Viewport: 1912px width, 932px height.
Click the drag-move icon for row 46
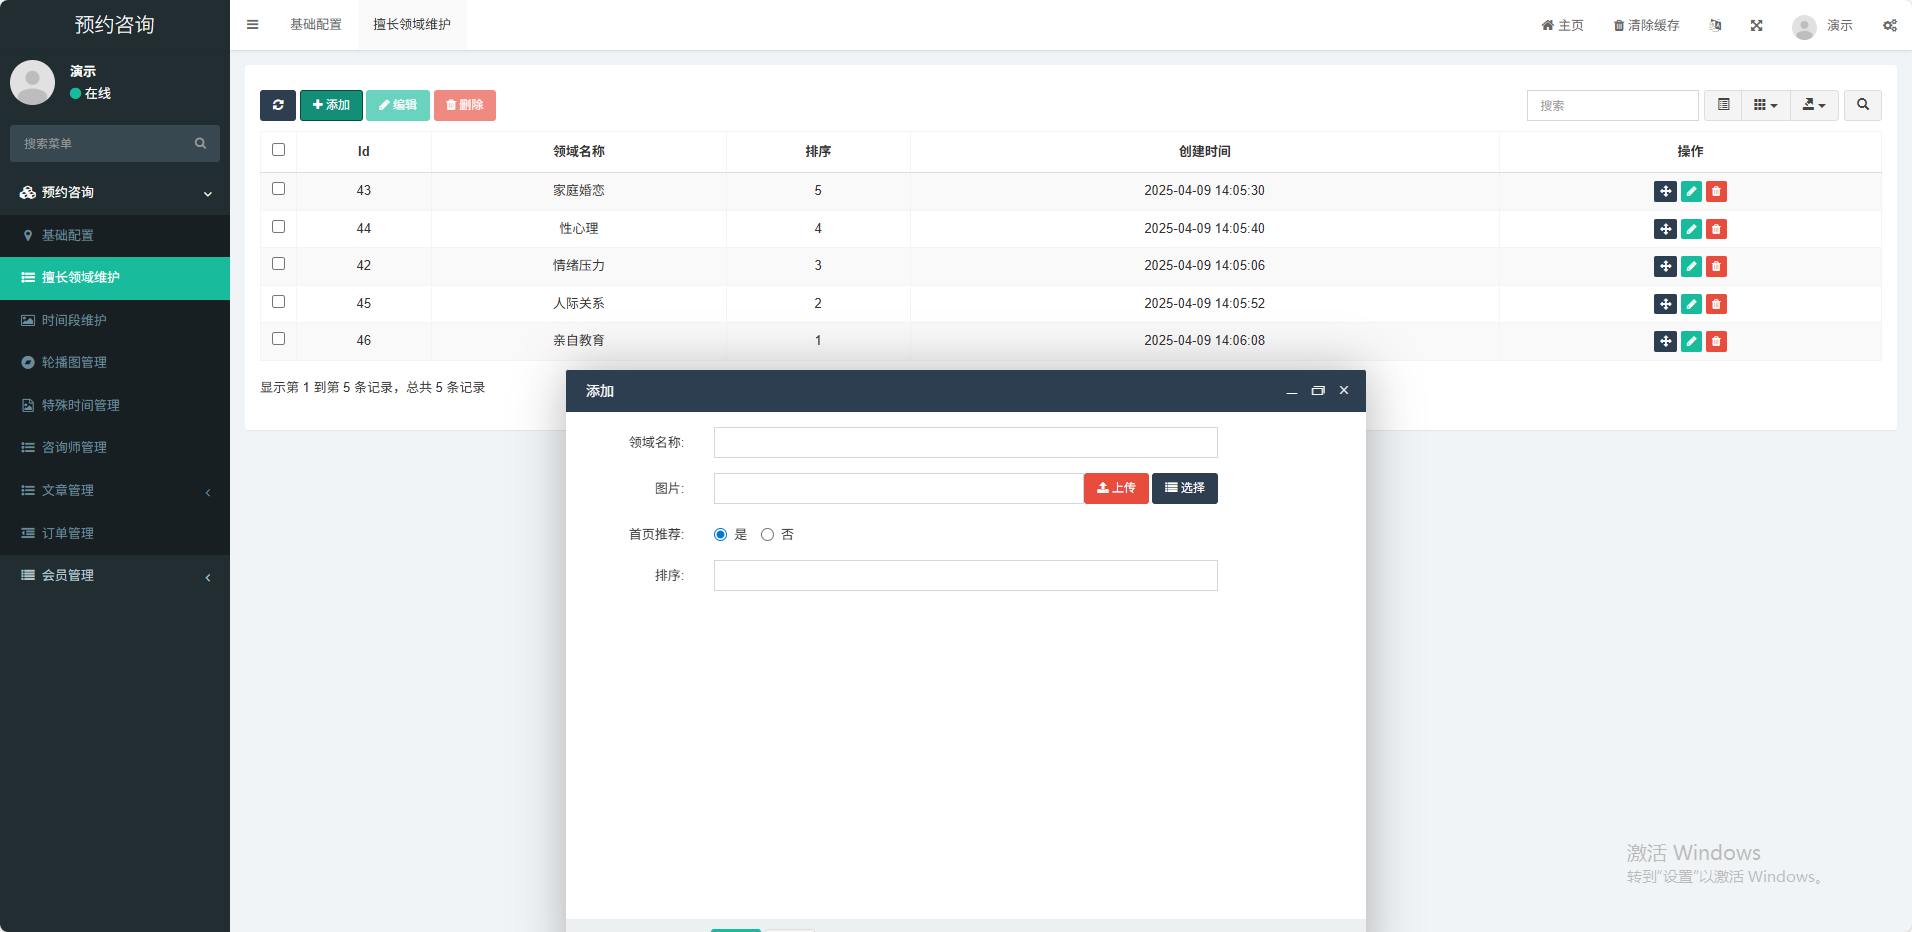click(1665, 341)
